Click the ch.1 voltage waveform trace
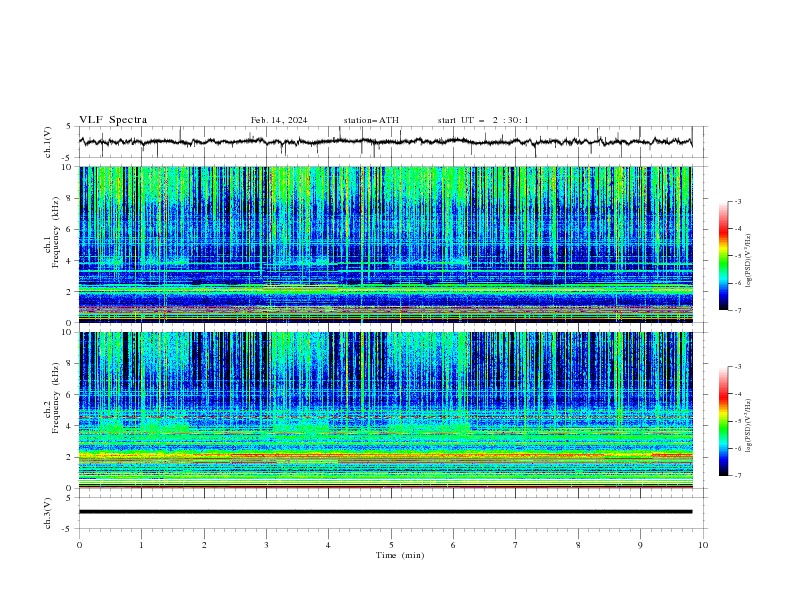 [385, 142]
